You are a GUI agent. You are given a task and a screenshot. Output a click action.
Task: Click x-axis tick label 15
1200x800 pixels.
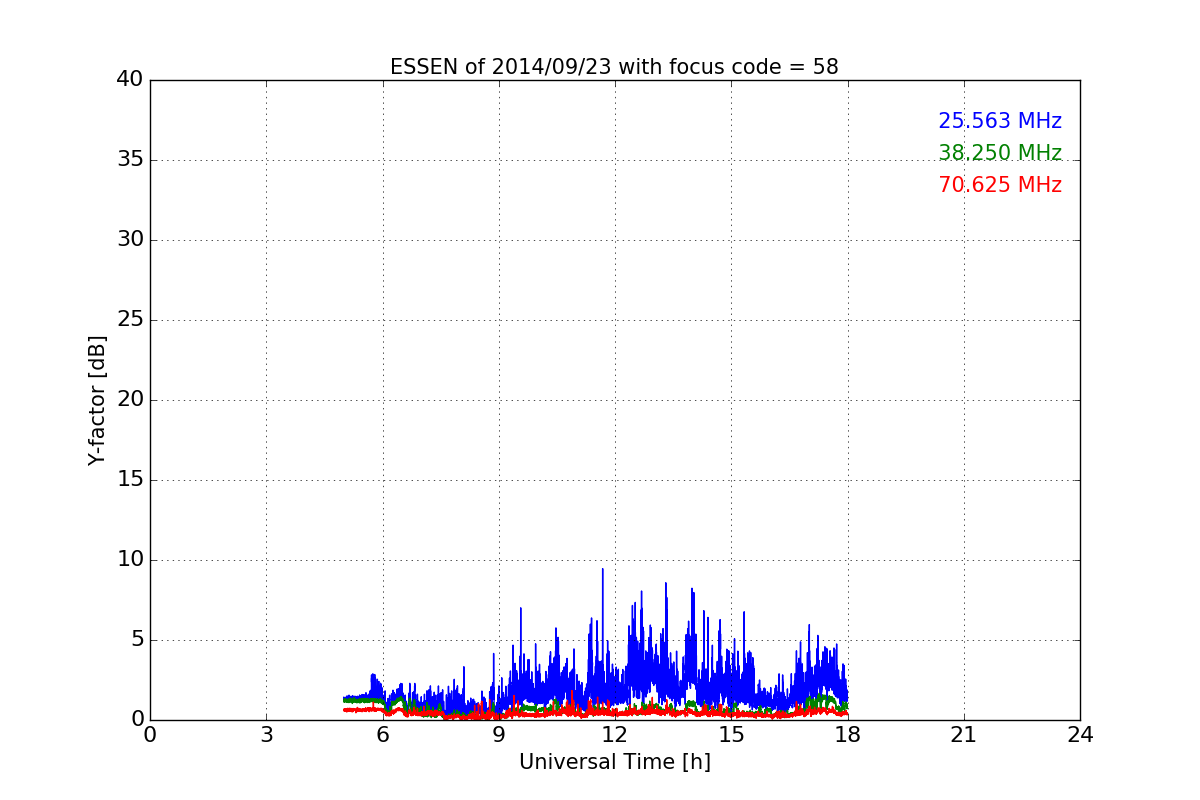pos(731,735)
